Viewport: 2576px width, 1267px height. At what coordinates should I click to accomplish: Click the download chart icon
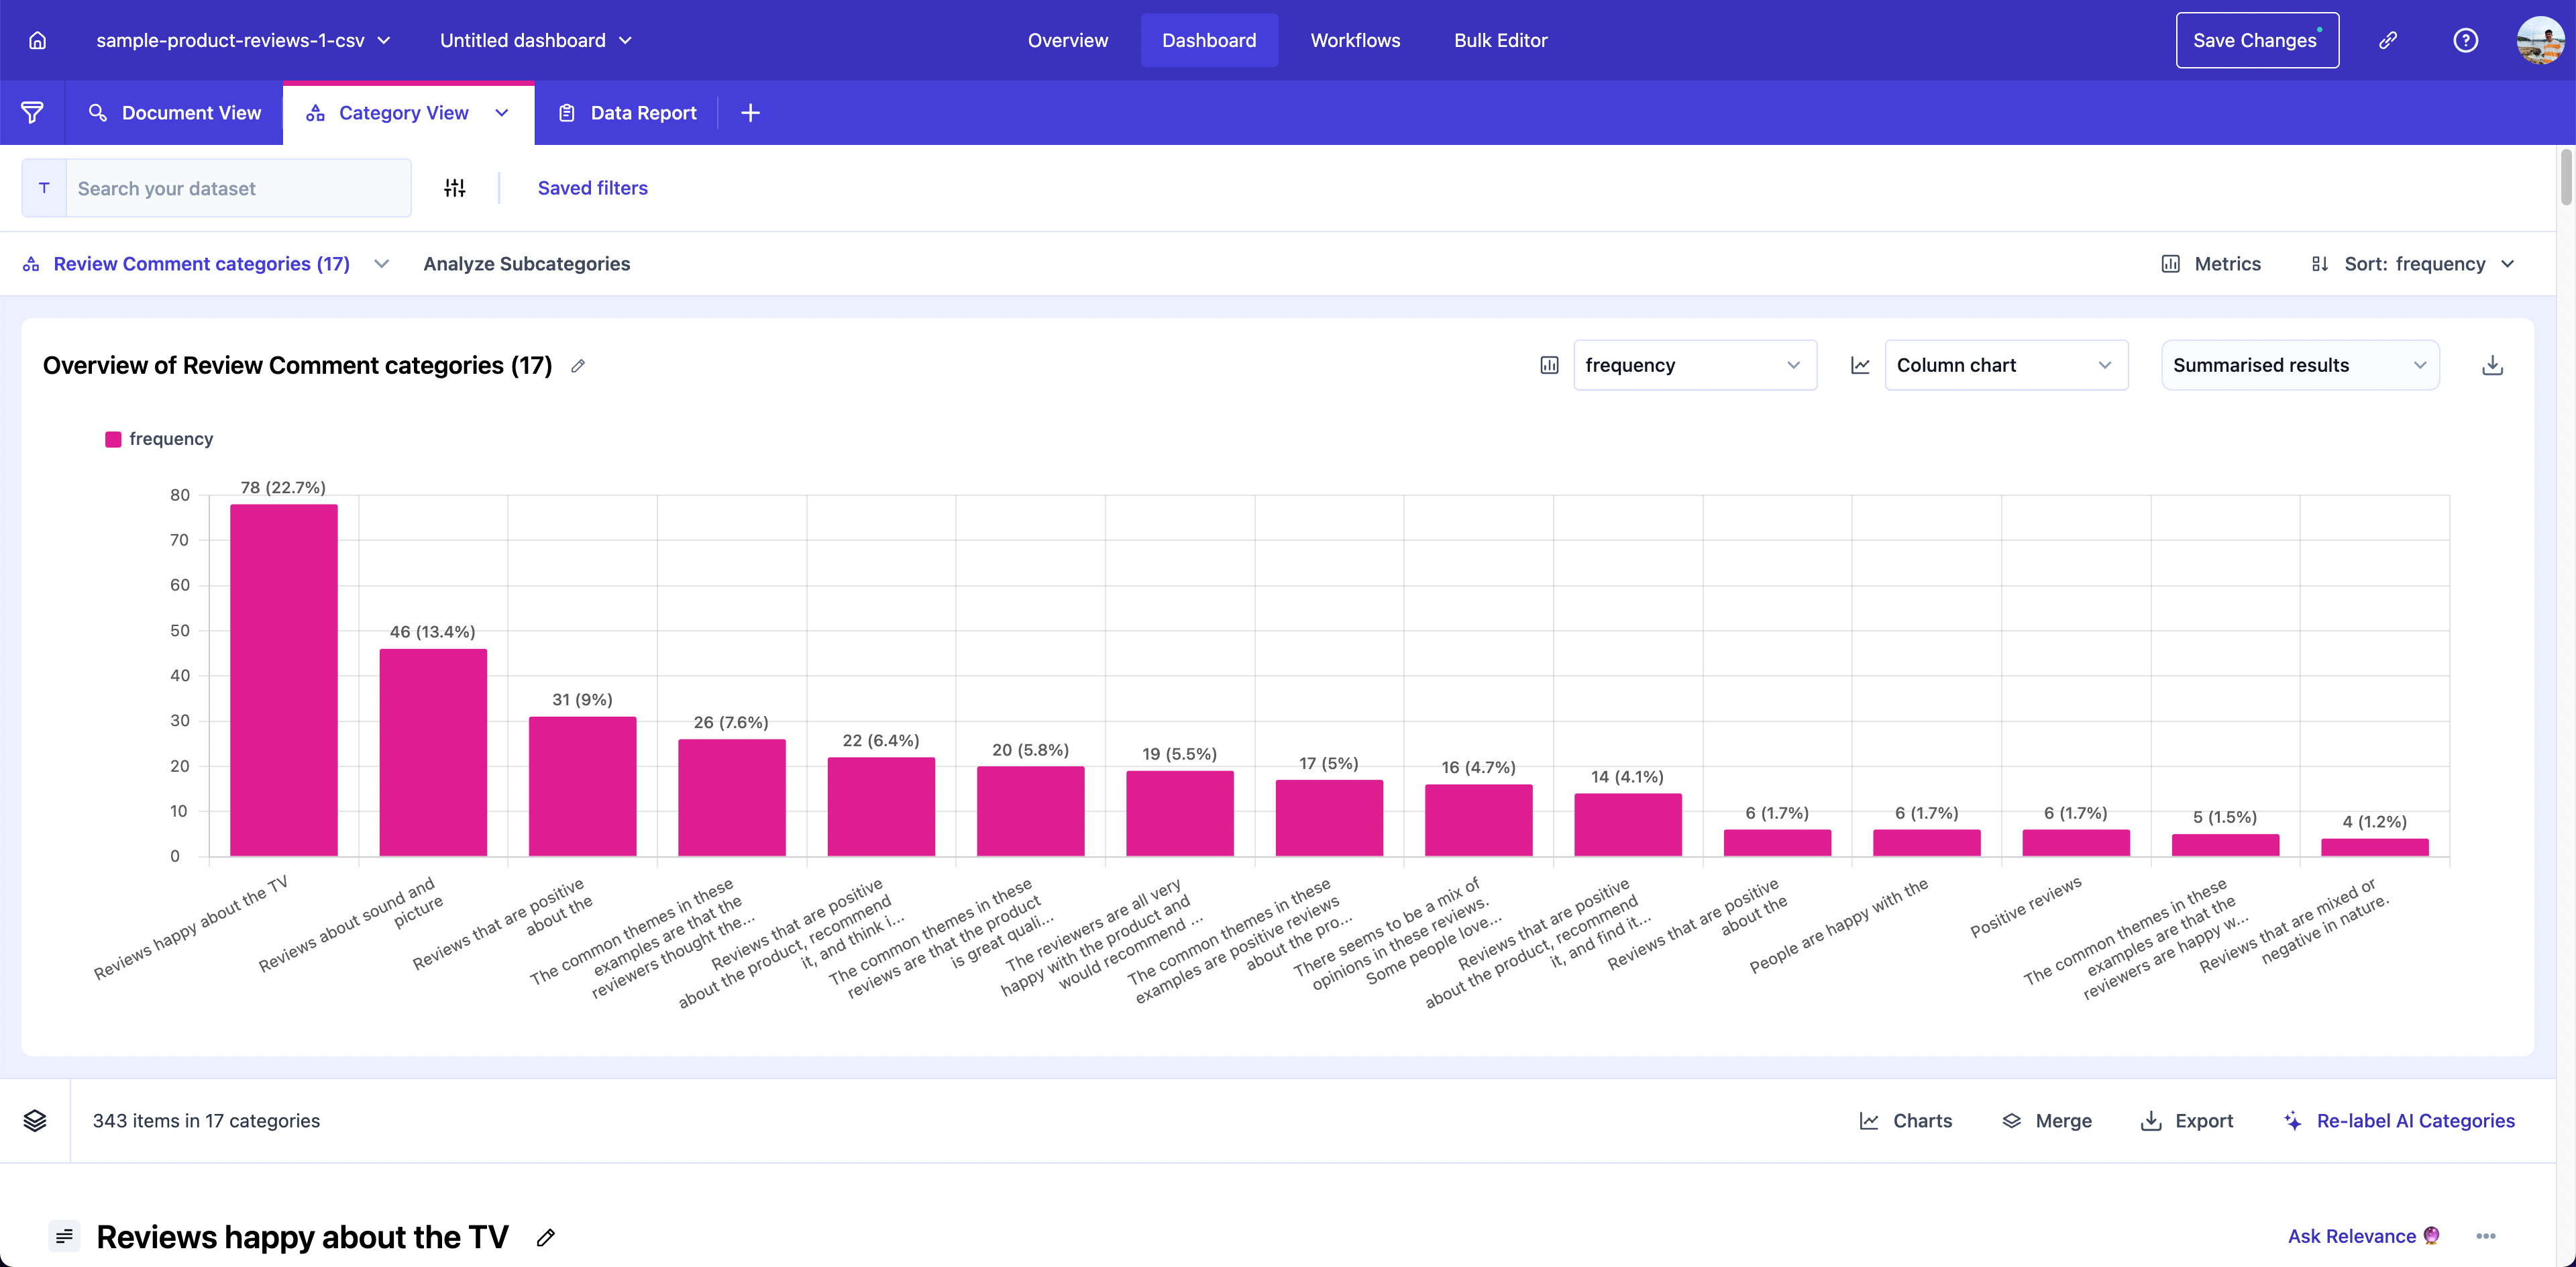click(x=2492, y=365)
